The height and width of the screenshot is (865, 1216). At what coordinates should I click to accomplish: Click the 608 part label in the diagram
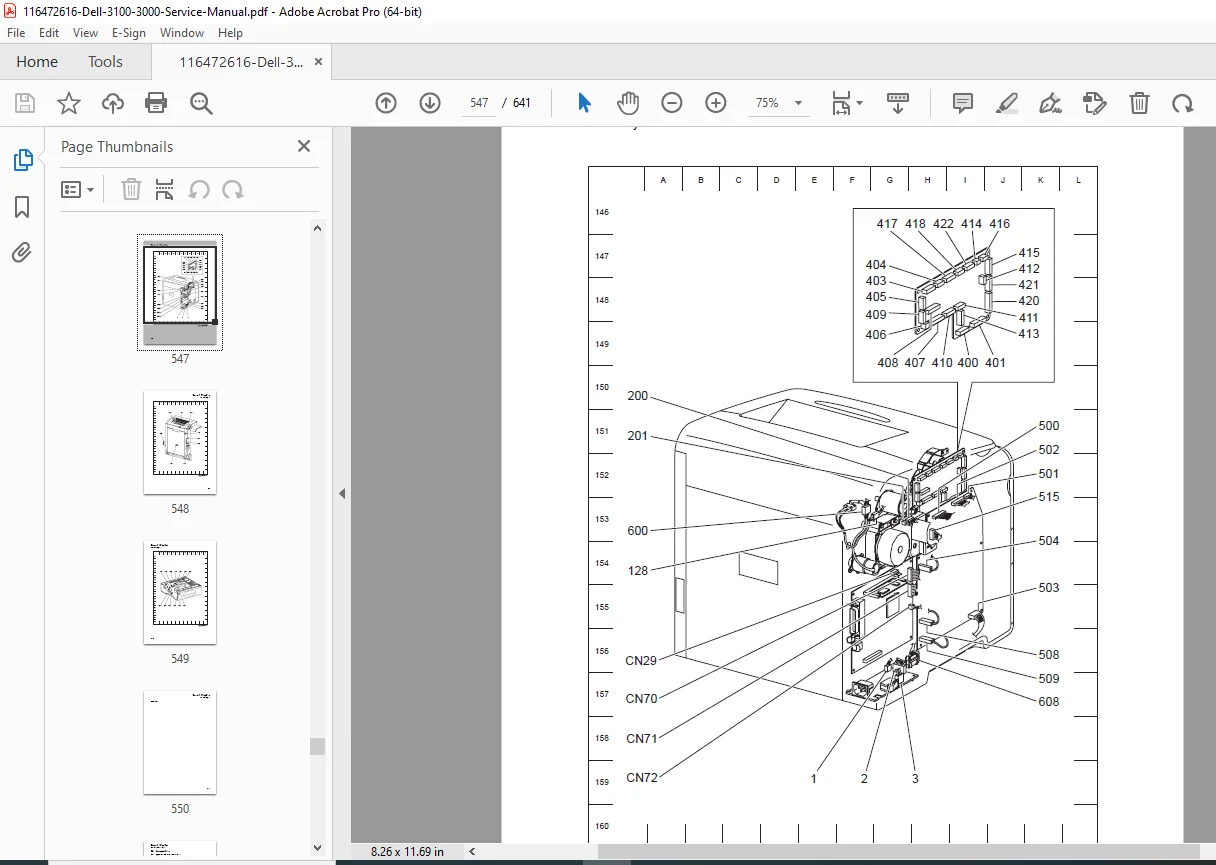coord(1049,702)
